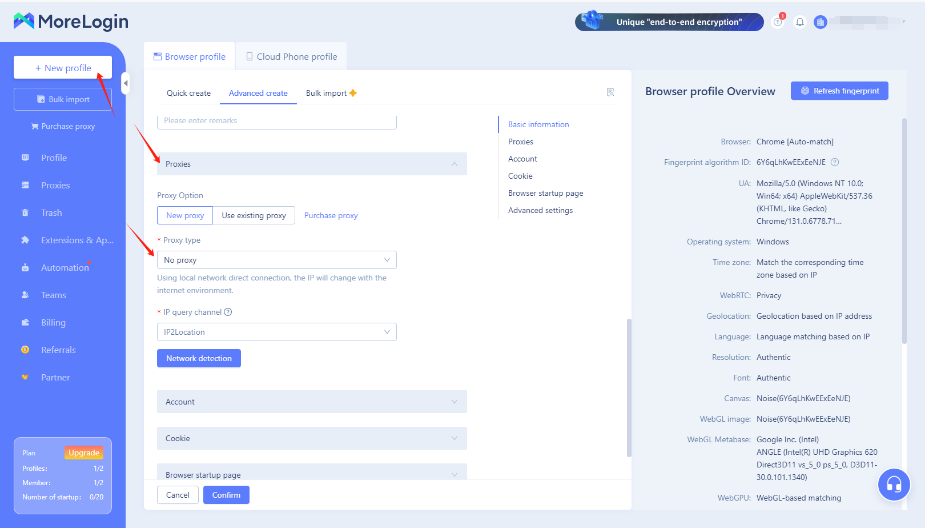Select the Quick create tab
This screenshot has height=528, width=925.
pyautogui.click(x=188, y=93)
